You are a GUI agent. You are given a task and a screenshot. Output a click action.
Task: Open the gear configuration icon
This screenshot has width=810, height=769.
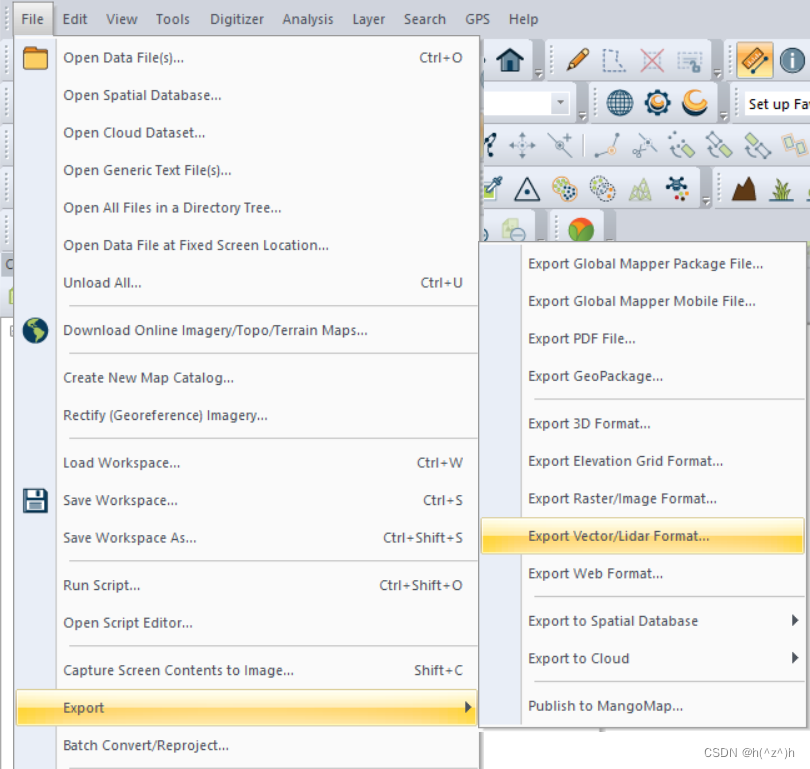[x=657, y=102]
